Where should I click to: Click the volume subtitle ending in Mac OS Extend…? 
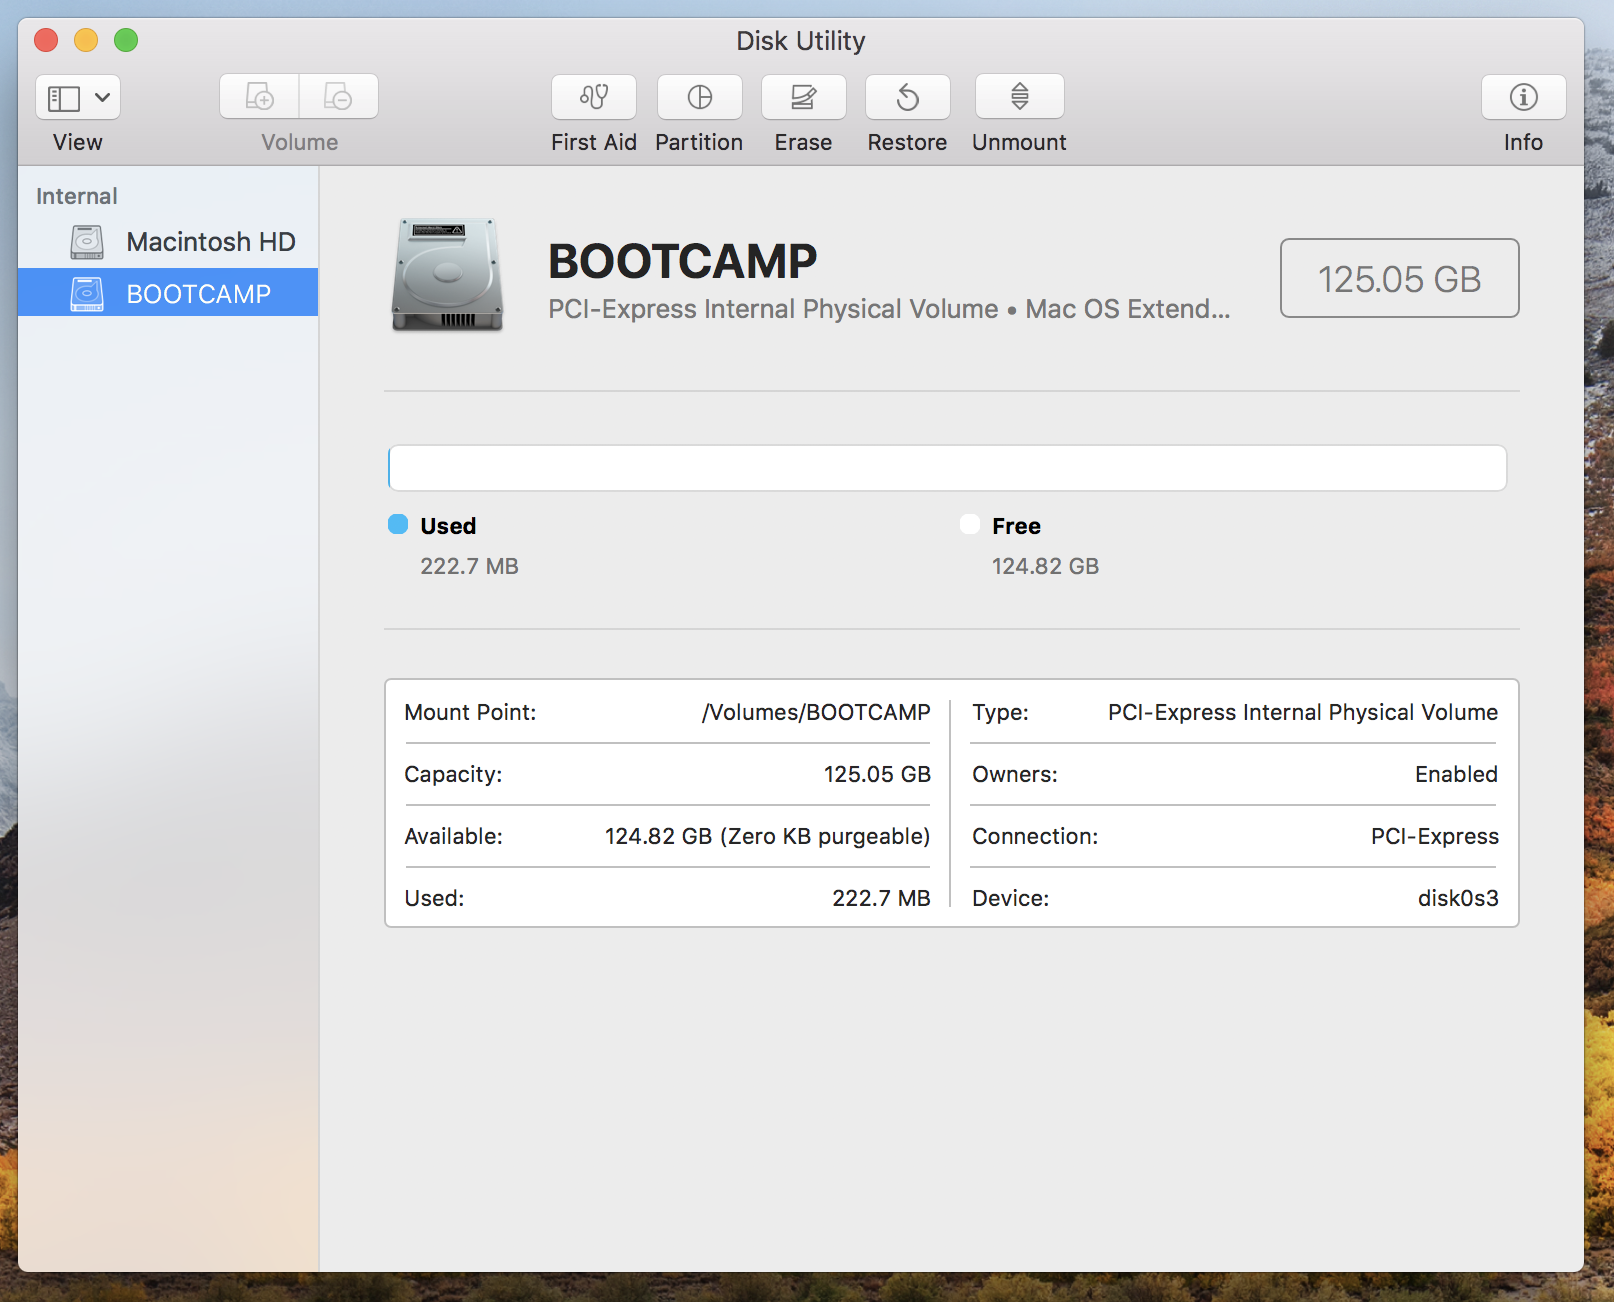[x=889, y=309]
